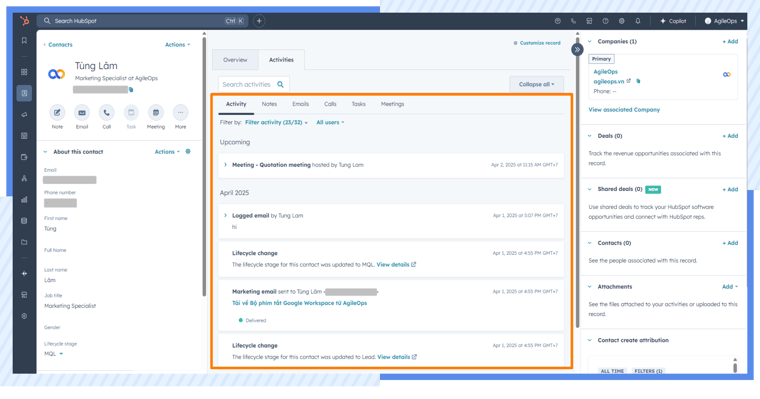Open the Marketing megaphone sidebar icon
Viewport: 760px width, 399px height.
[24, 114]
